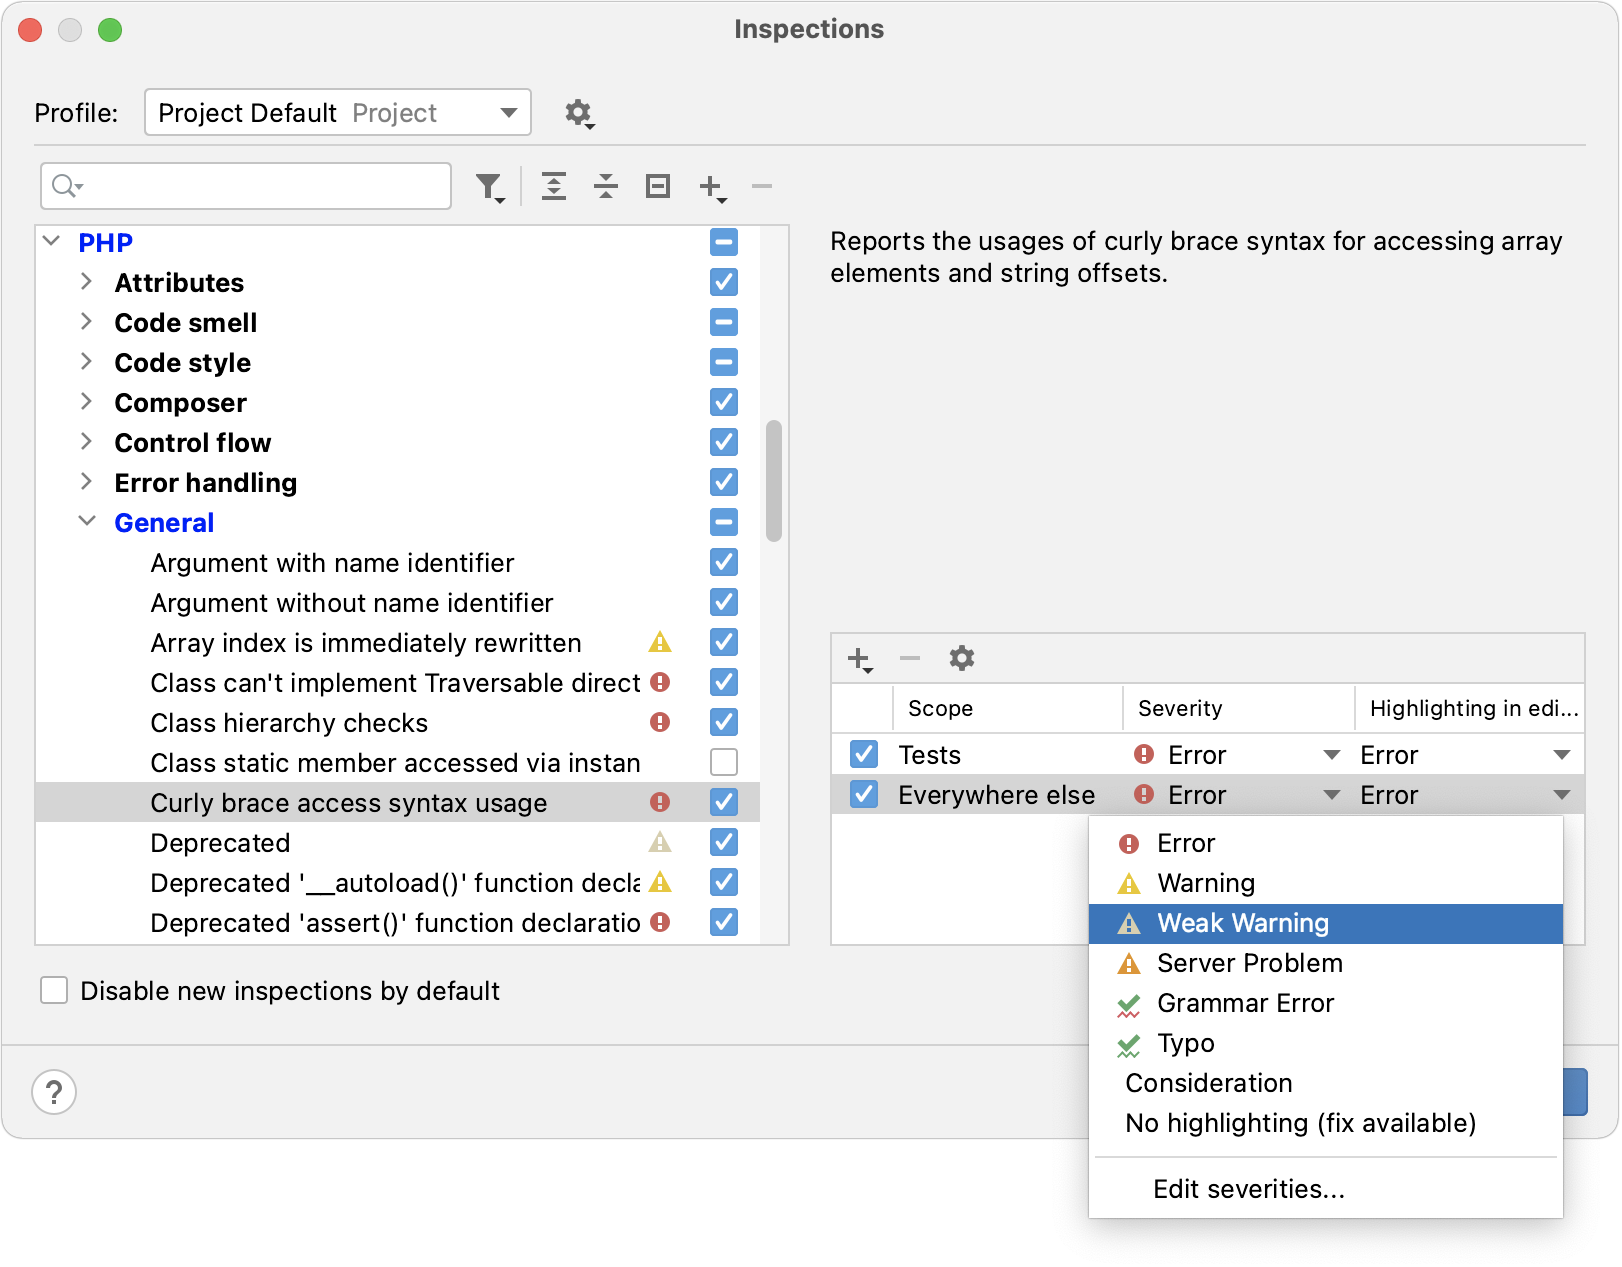1622x1267 pixels.
Task: Toggle the Tests scope checkbox
Action: point(864,754)
